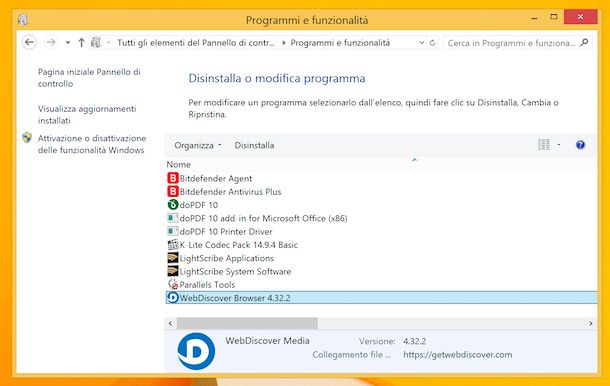This screenshot has height=386, width=610.
Task: Click the search magnifier icon
Action: tap(584, 42)
